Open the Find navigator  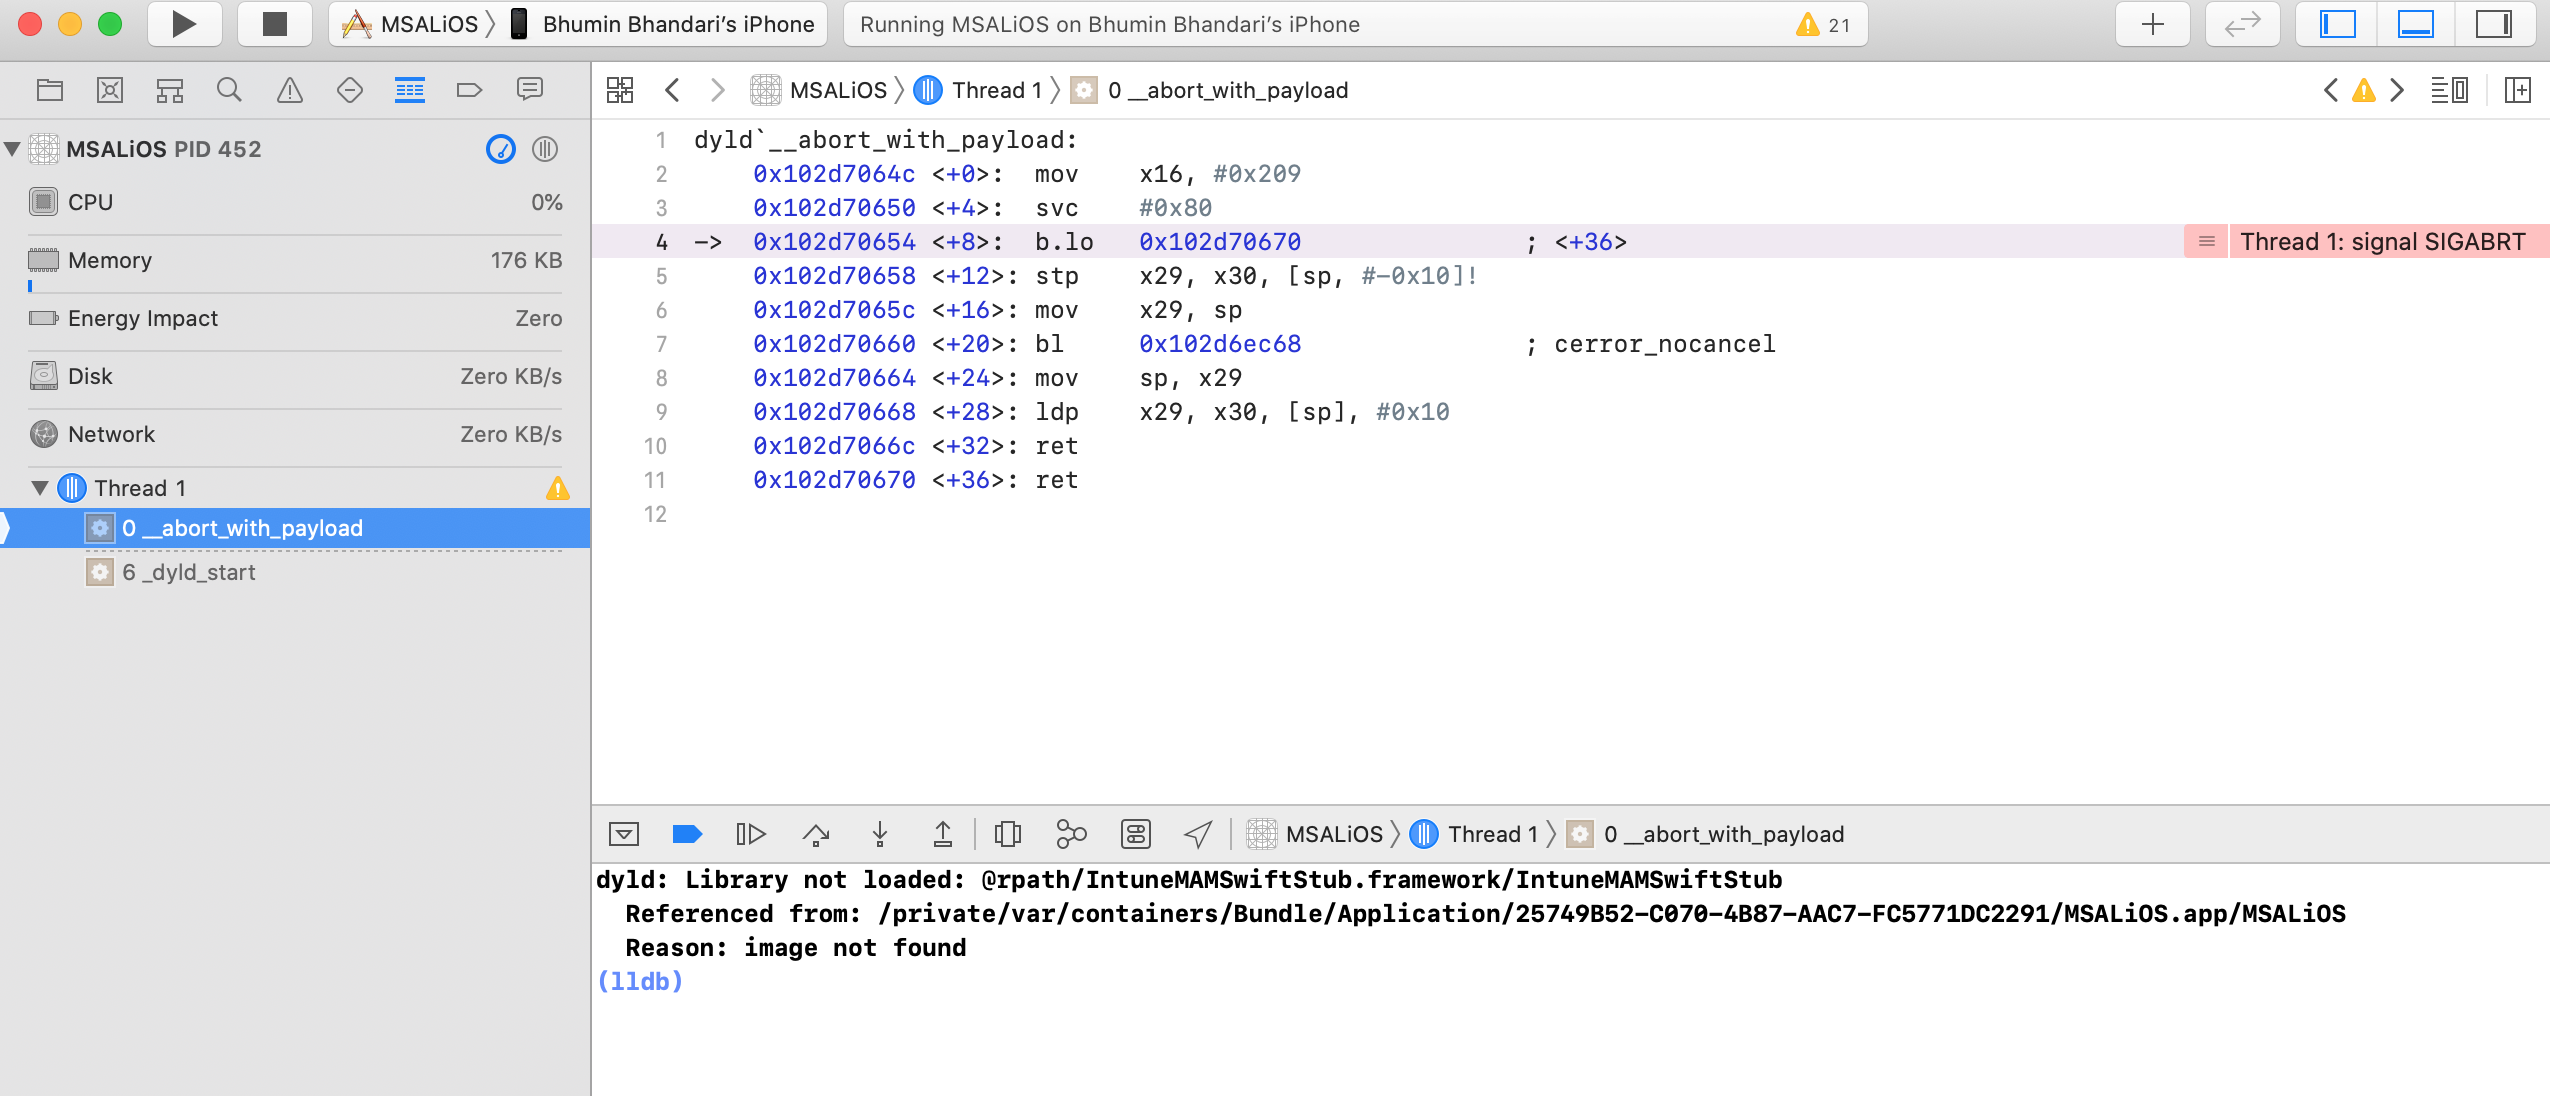[229, 89]
